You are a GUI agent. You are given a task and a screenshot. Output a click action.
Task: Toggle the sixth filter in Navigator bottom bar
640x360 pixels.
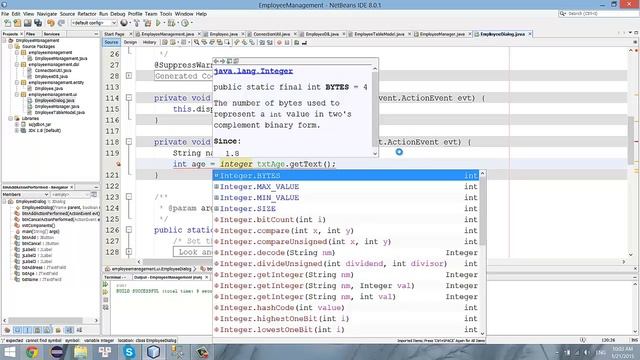point(58,330)
